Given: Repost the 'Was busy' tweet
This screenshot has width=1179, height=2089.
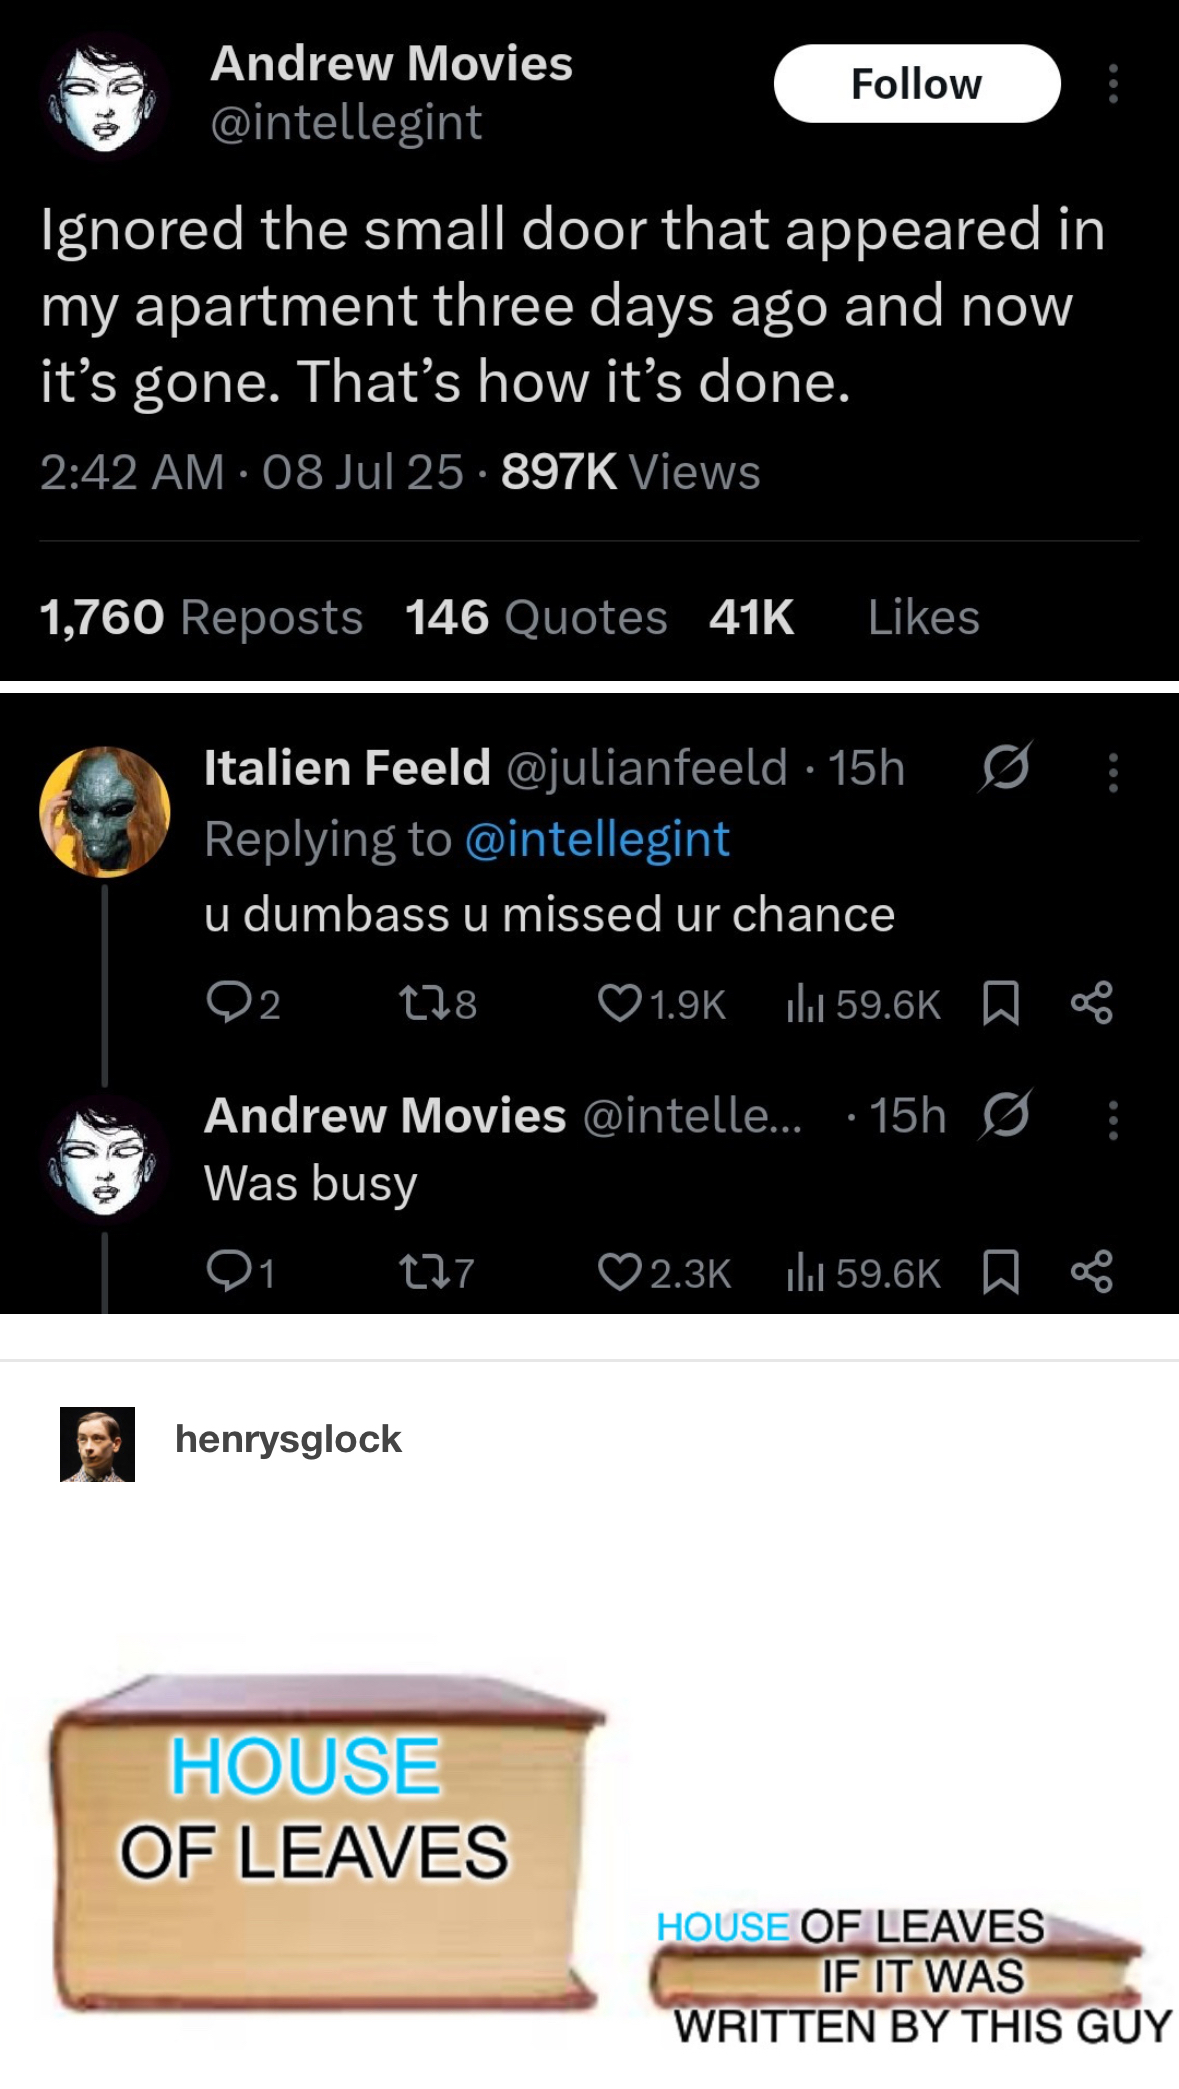Looking at the screenshot, I should (x=420, y=1272).
